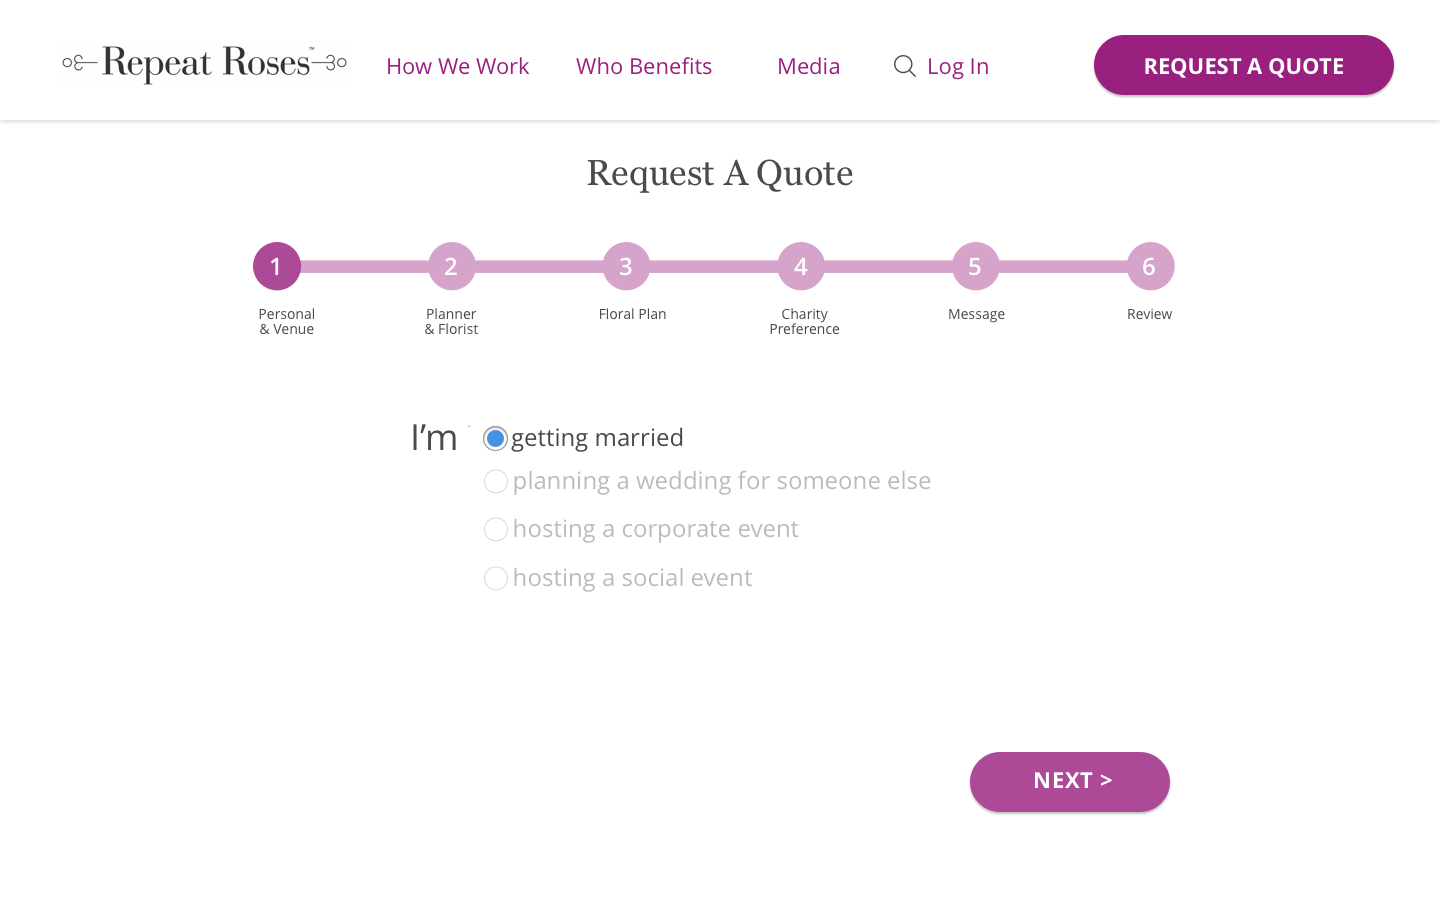
Task: Jump to step 6 Review circle
Action: 1150,266
